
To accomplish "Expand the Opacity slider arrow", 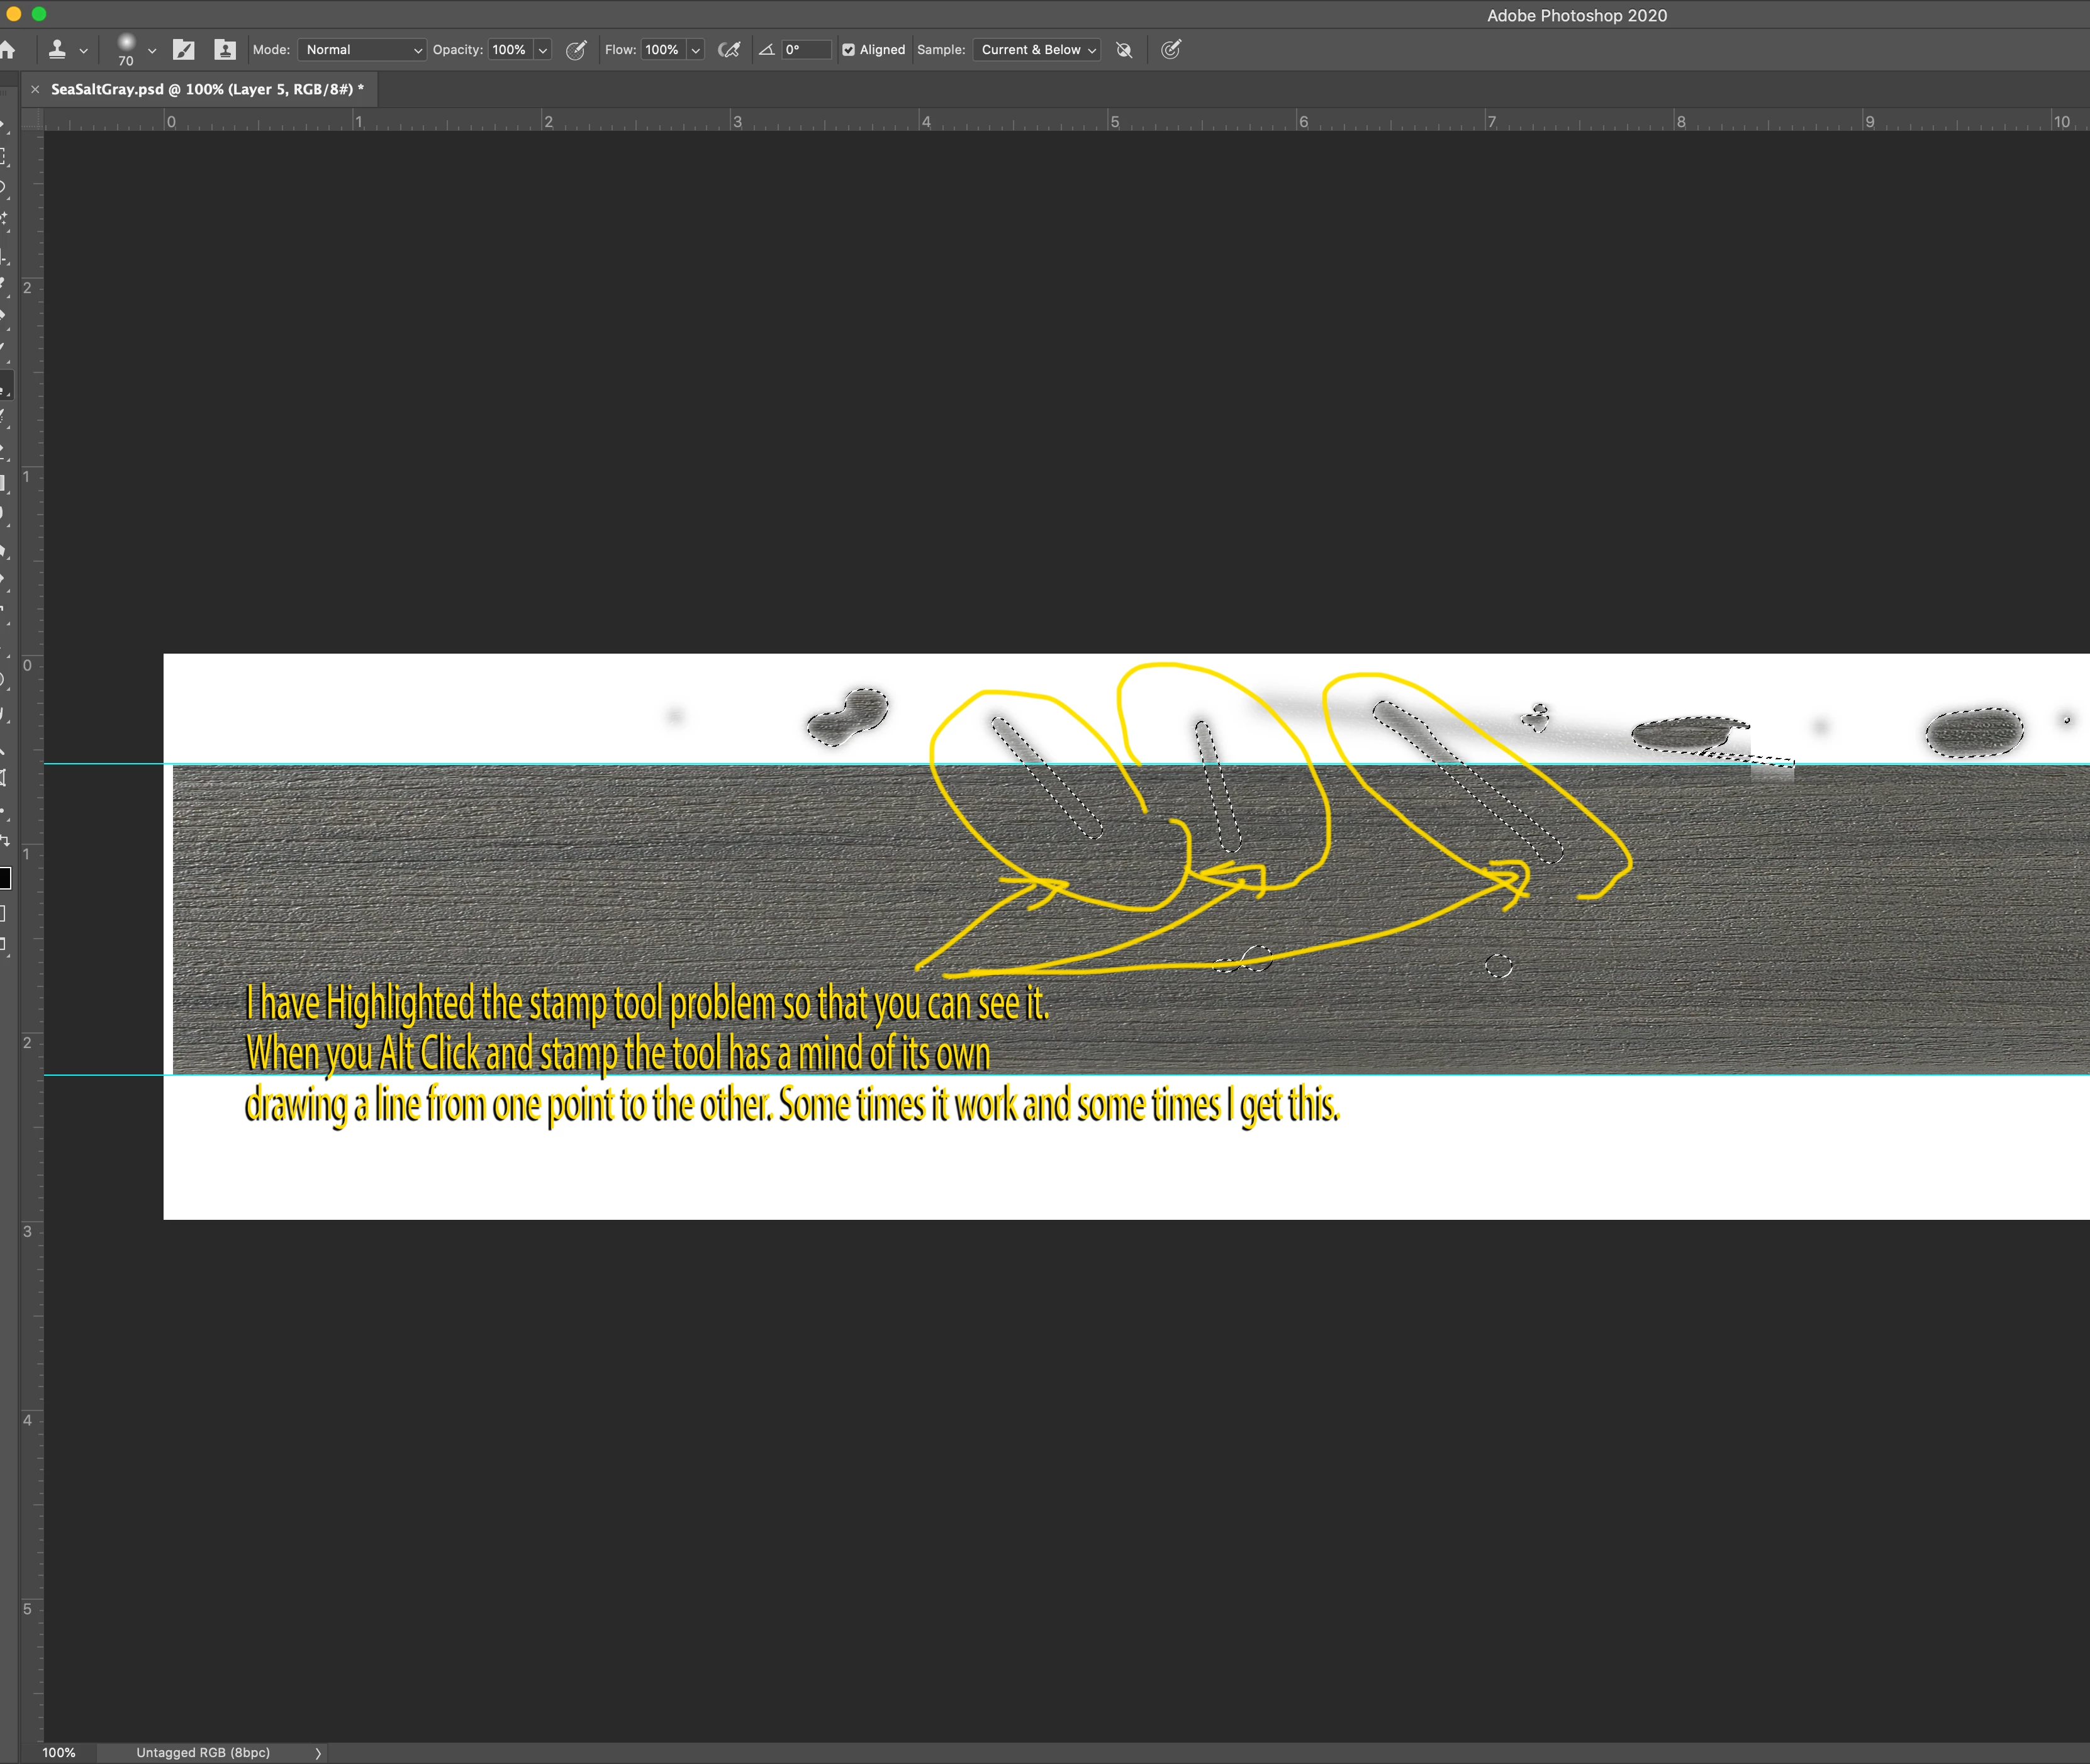I will [x=543, y=50].
